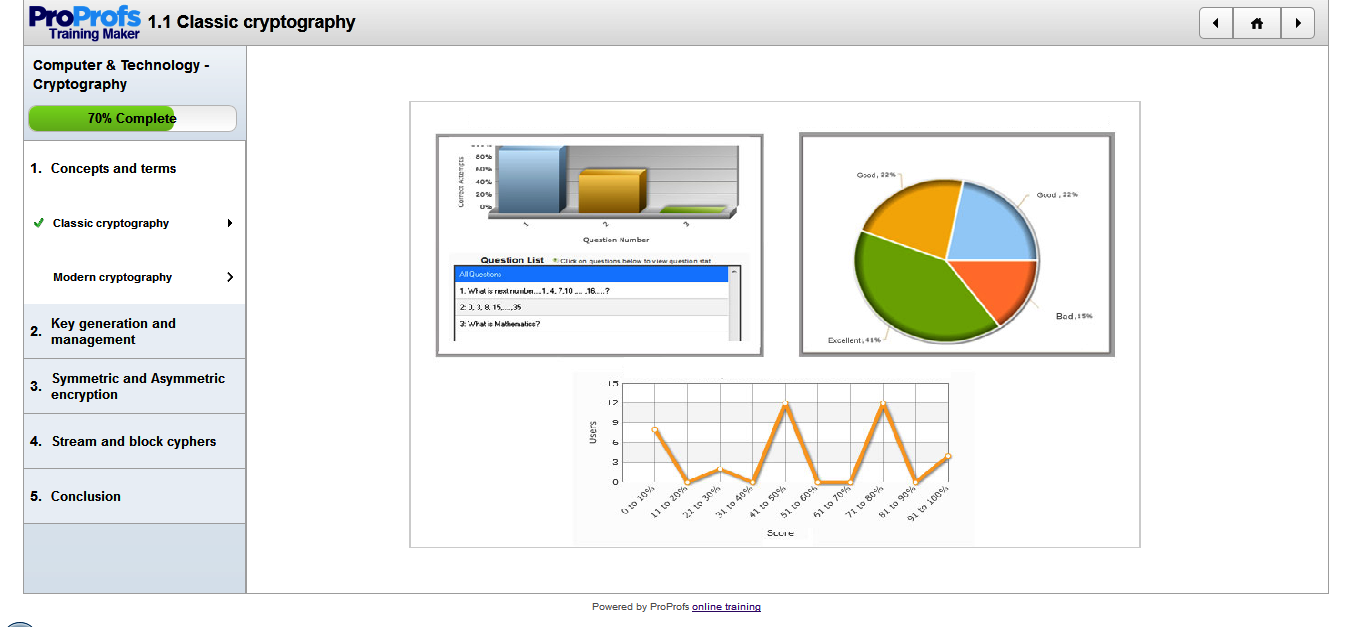Click the bar chart question list thumbnail
Viewport: 1349px width, 627px height.
coord(599,245)
